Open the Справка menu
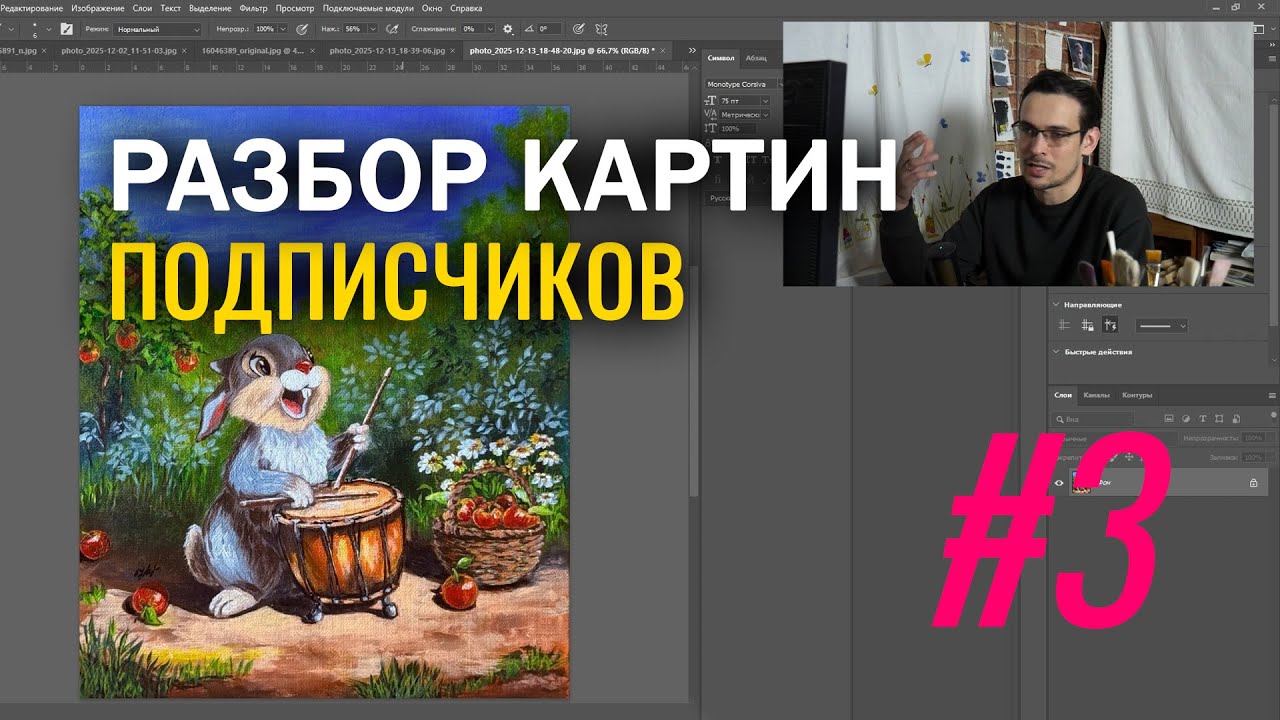Screen dimensions: 1280x720 [466, 8]
